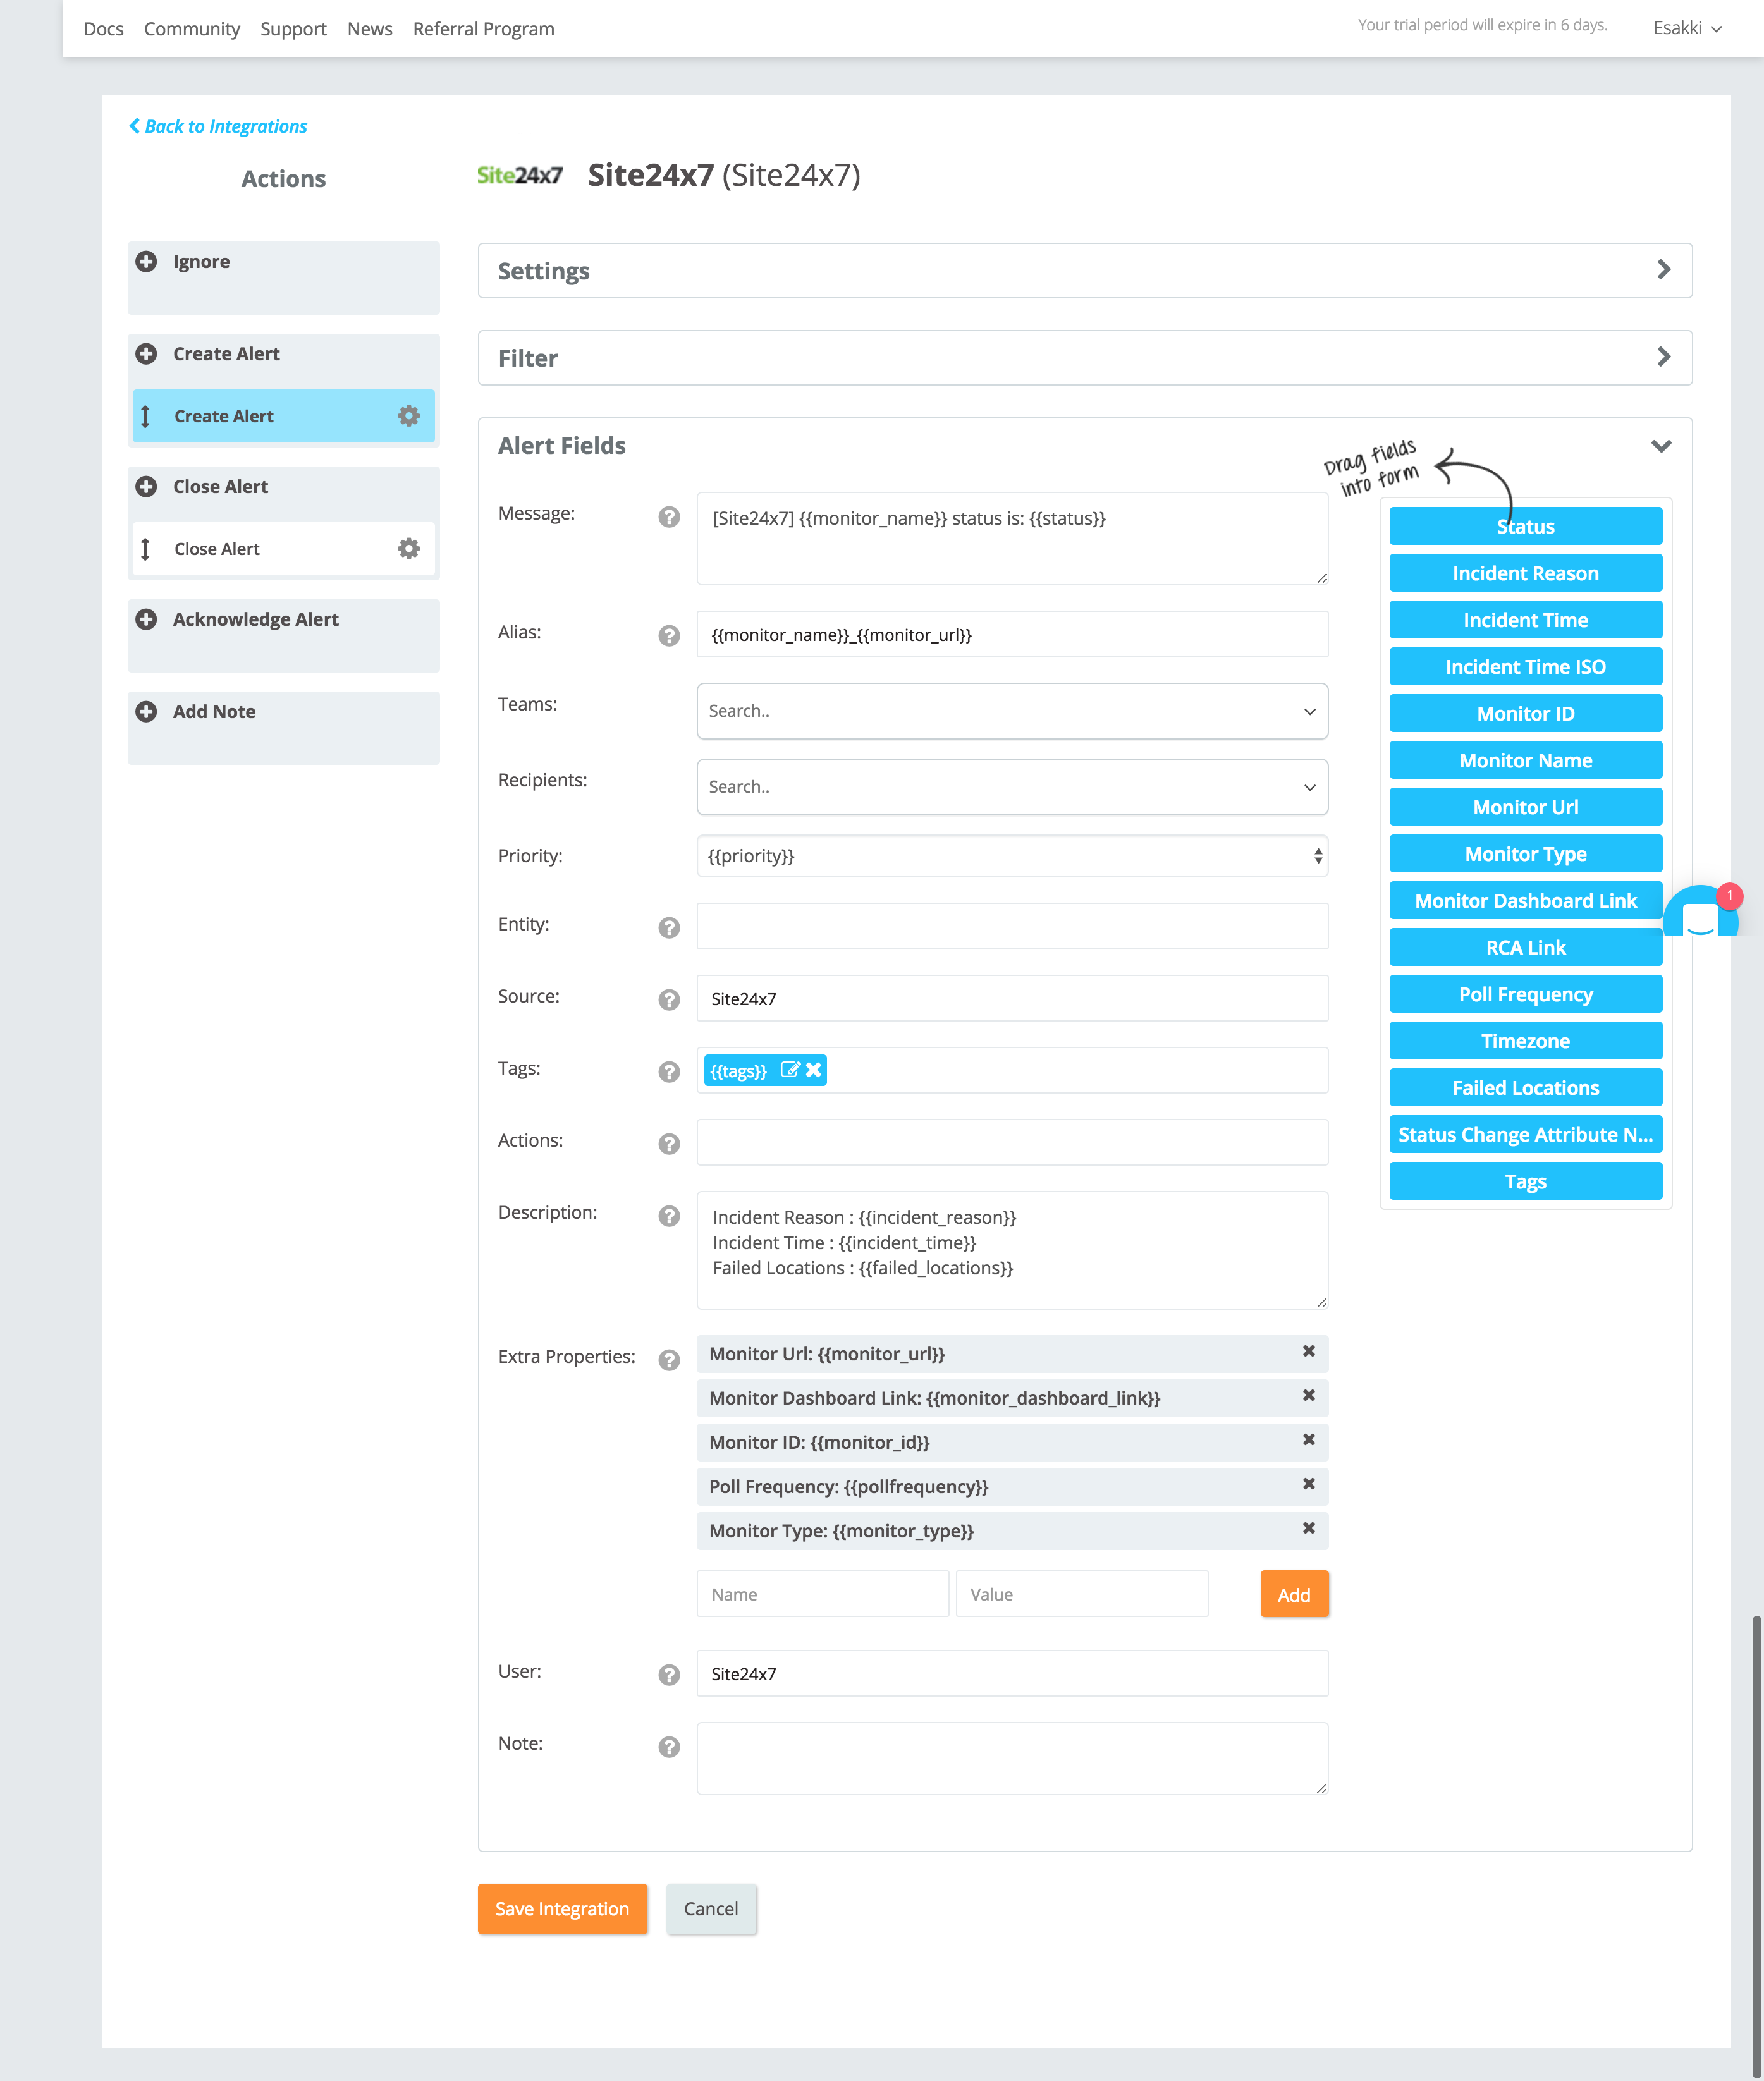Click gear icon on Close Alert action

pyautogui.click(x=408, y=549)
